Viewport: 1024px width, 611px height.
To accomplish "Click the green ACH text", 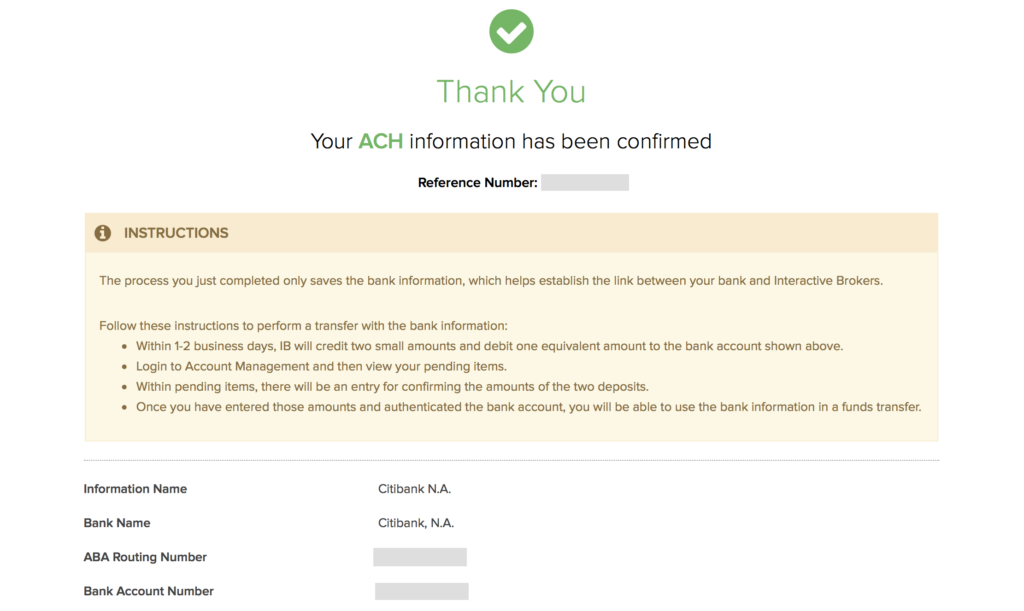I will point(381,141).
